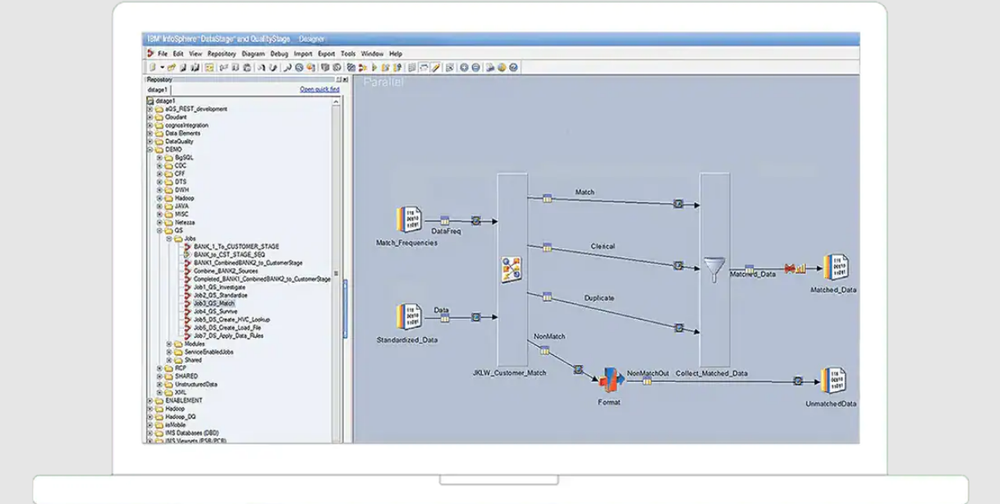Select the dstage1 repository tab
The height and width of the screenshot is (504, 1000).
pyautogui.click(x=158, y=90)
